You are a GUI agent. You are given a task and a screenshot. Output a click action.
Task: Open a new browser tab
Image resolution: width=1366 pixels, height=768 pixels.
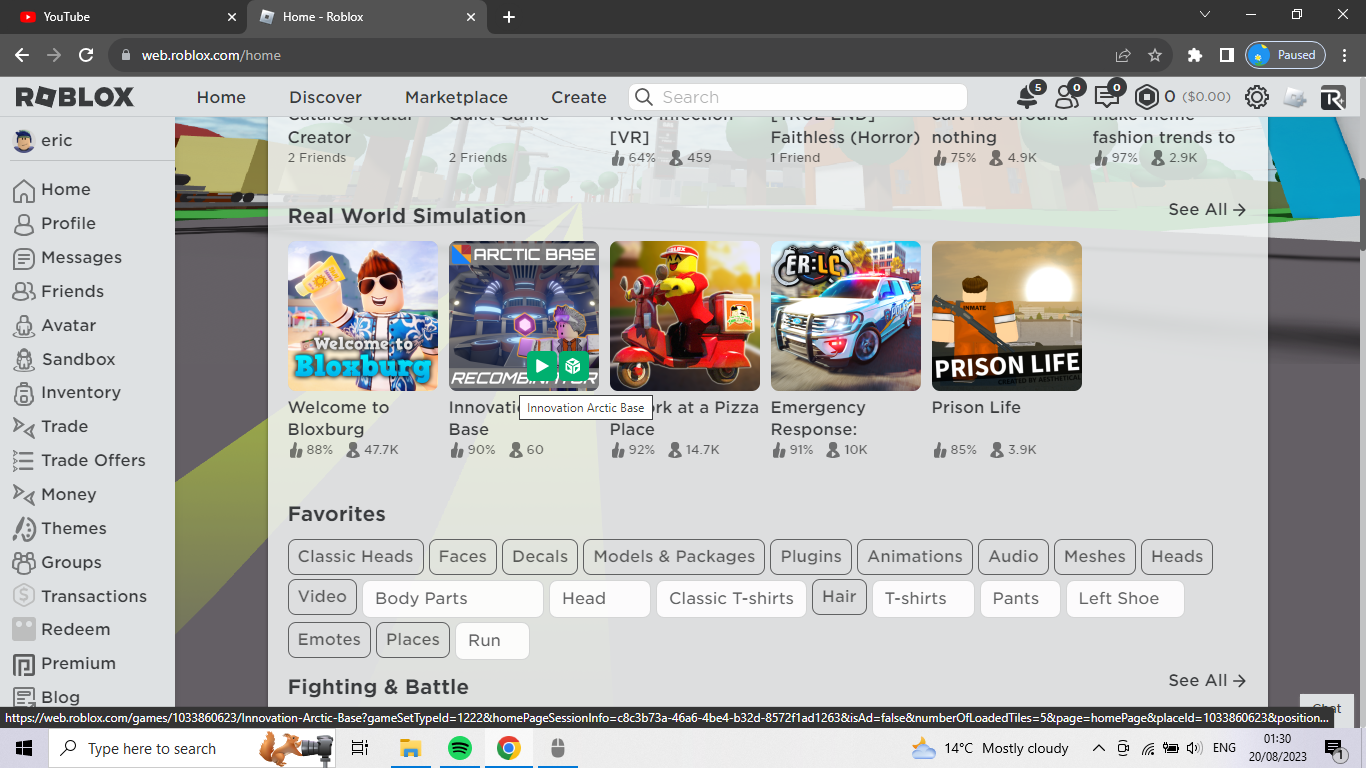click(x=509, y=17)
